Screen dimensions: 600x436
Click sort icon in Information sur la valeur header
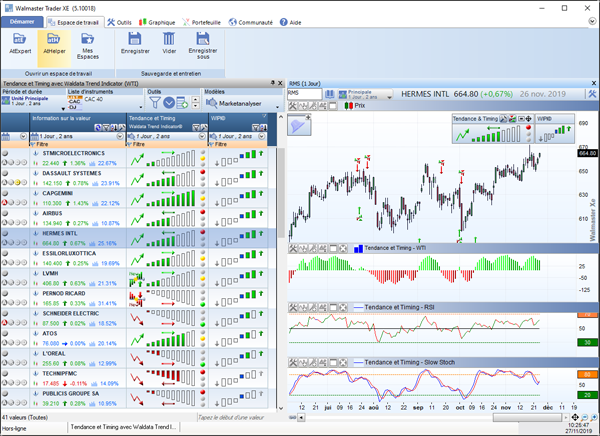(x=114, y=127)
